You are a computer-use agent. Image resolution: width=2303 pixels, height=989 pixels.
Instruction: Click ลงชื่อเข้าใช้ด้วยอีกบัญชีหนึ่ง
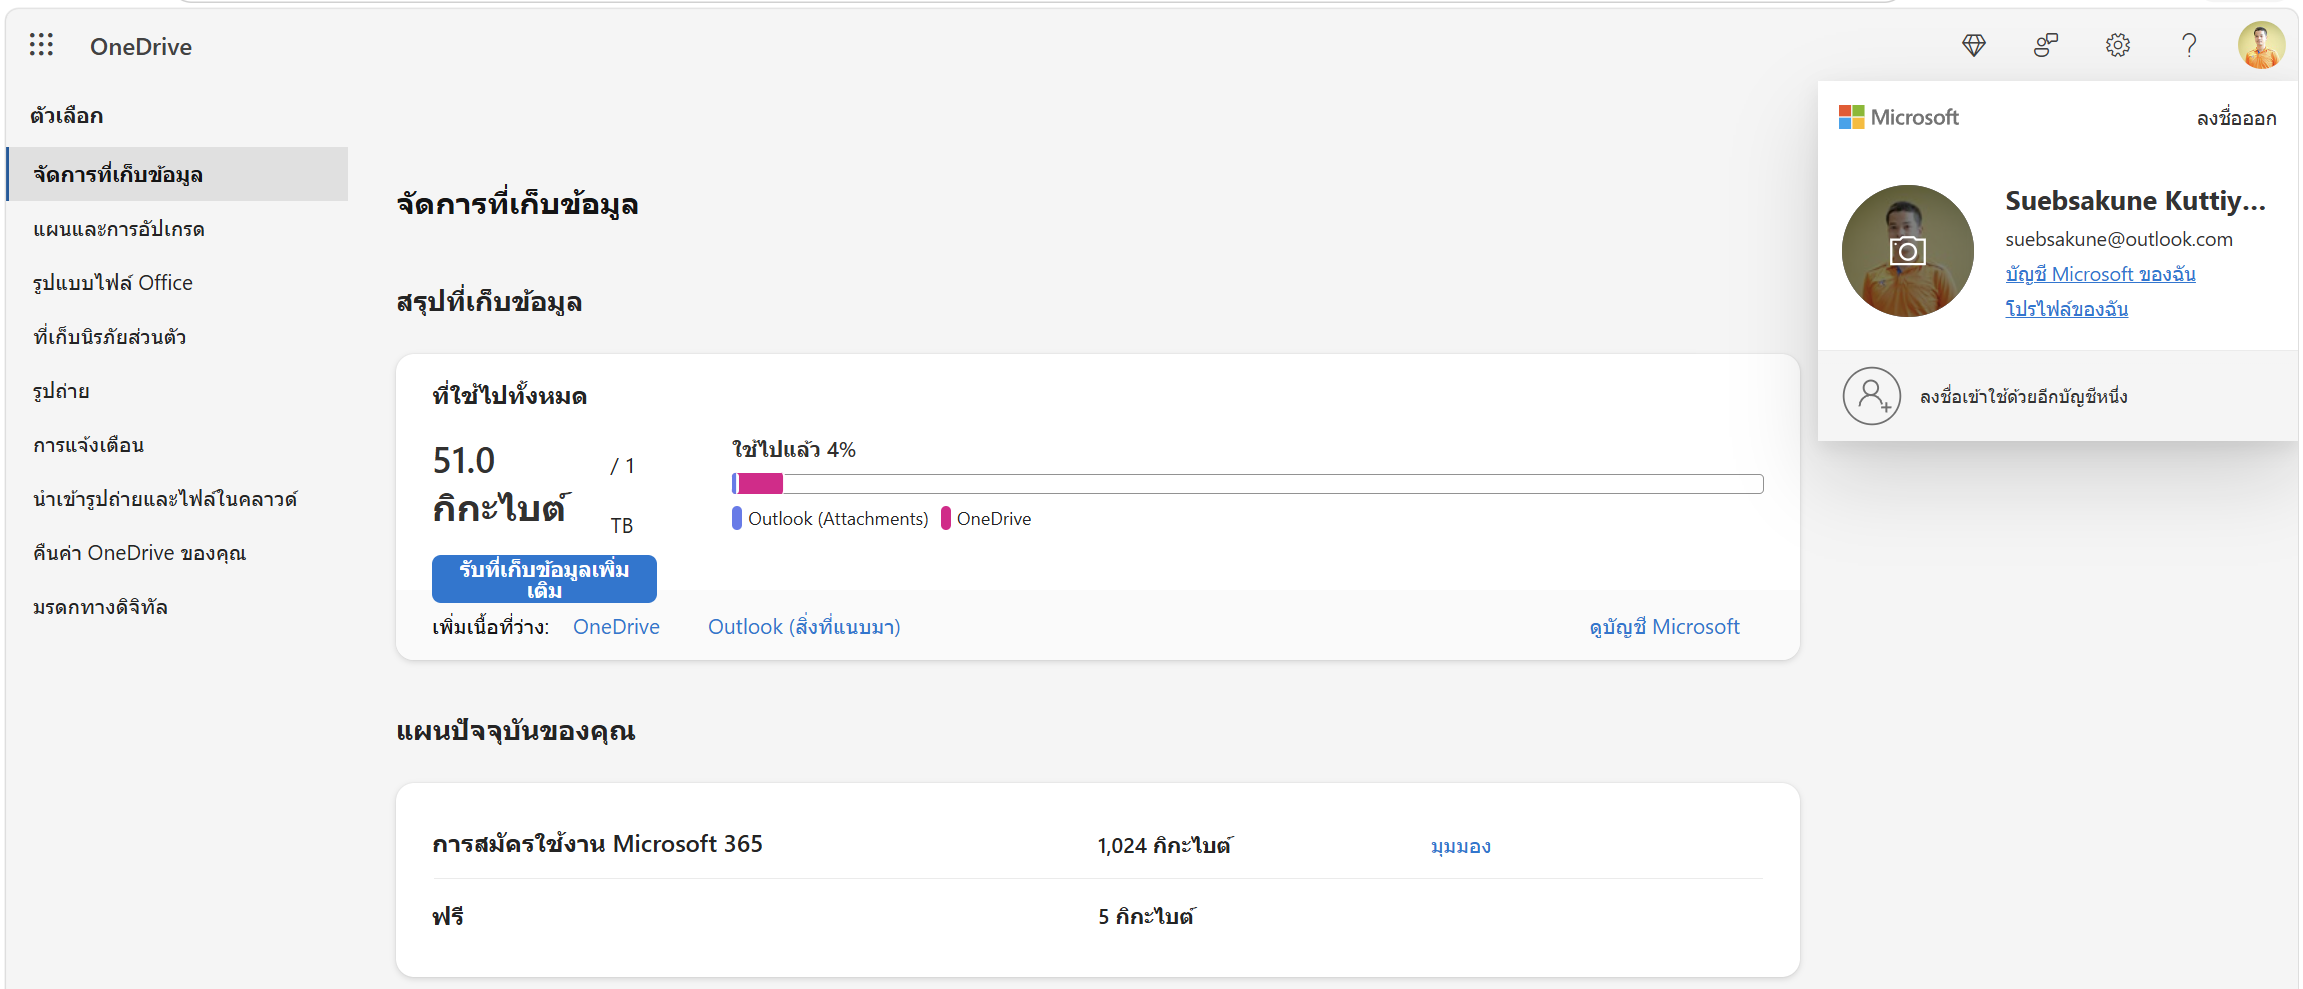[2023, 397]
